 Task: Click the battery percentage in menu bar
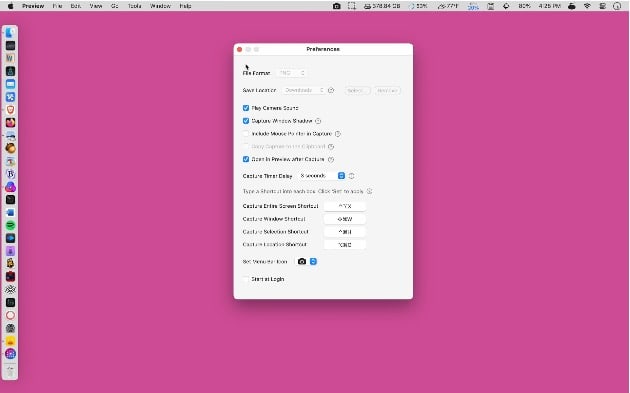point(524,6)
